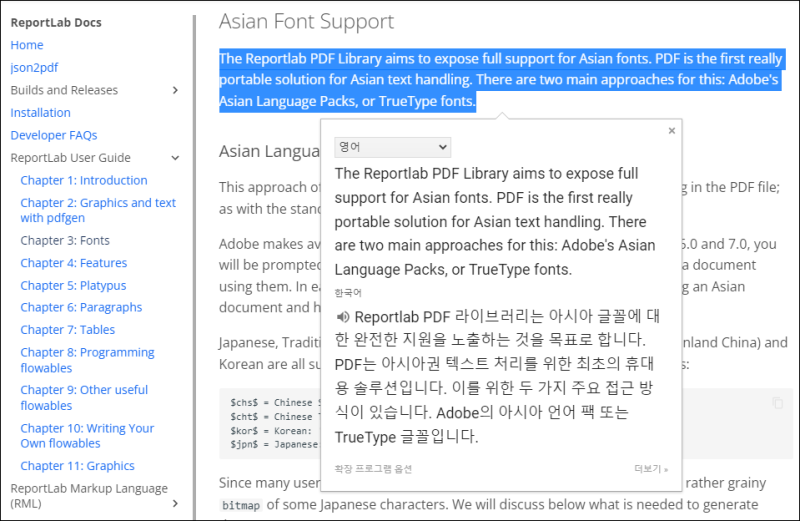
Task: Open Chapter 4: Features
Action: [73, 263]
